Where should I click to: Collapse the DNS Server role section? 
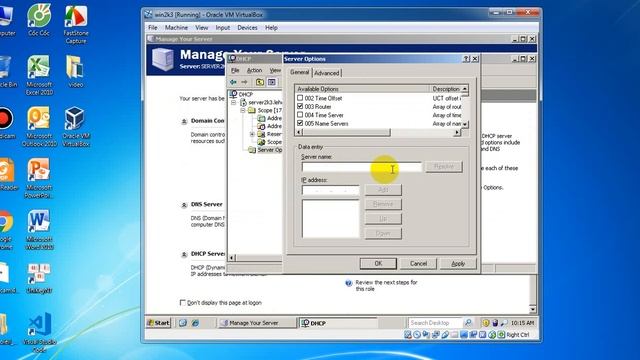point(184,205)
